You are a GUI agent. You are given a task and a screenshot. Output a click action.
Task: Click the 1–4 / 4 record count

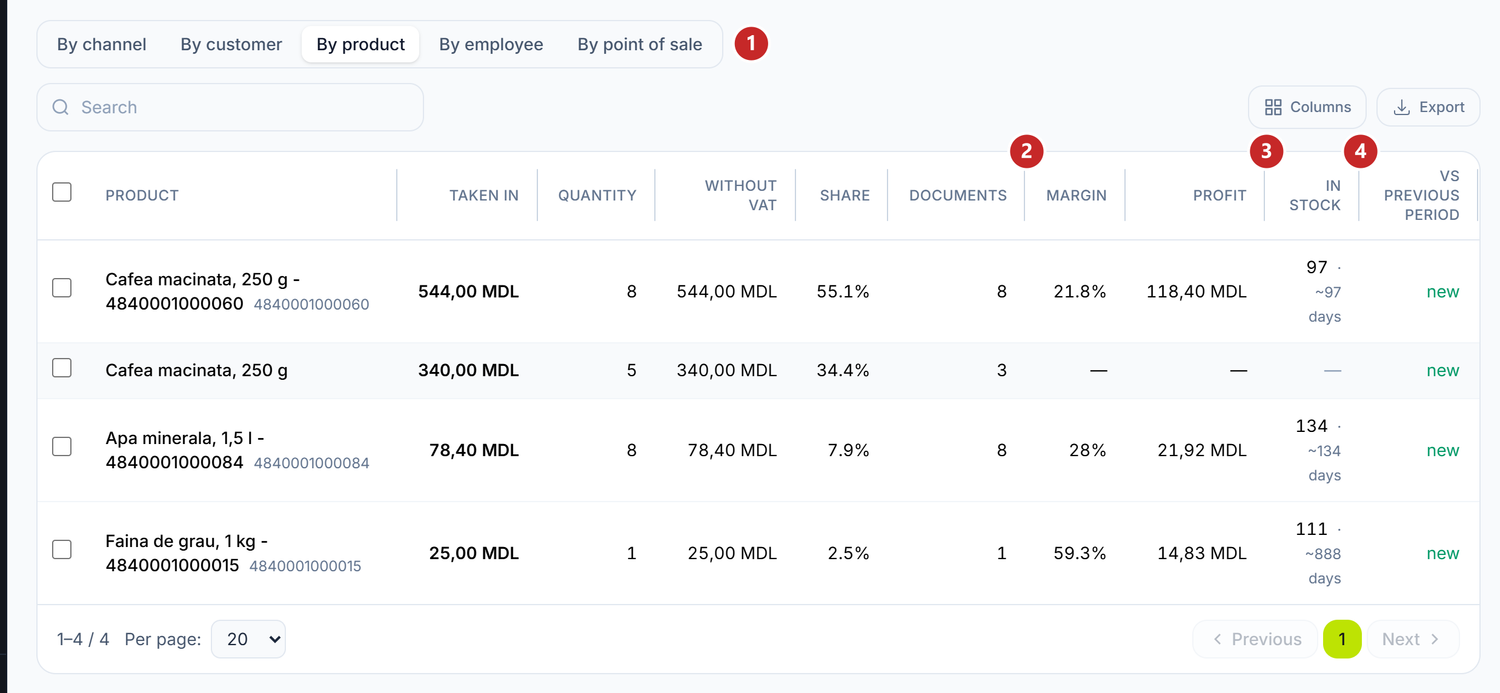tap(83, 639)
